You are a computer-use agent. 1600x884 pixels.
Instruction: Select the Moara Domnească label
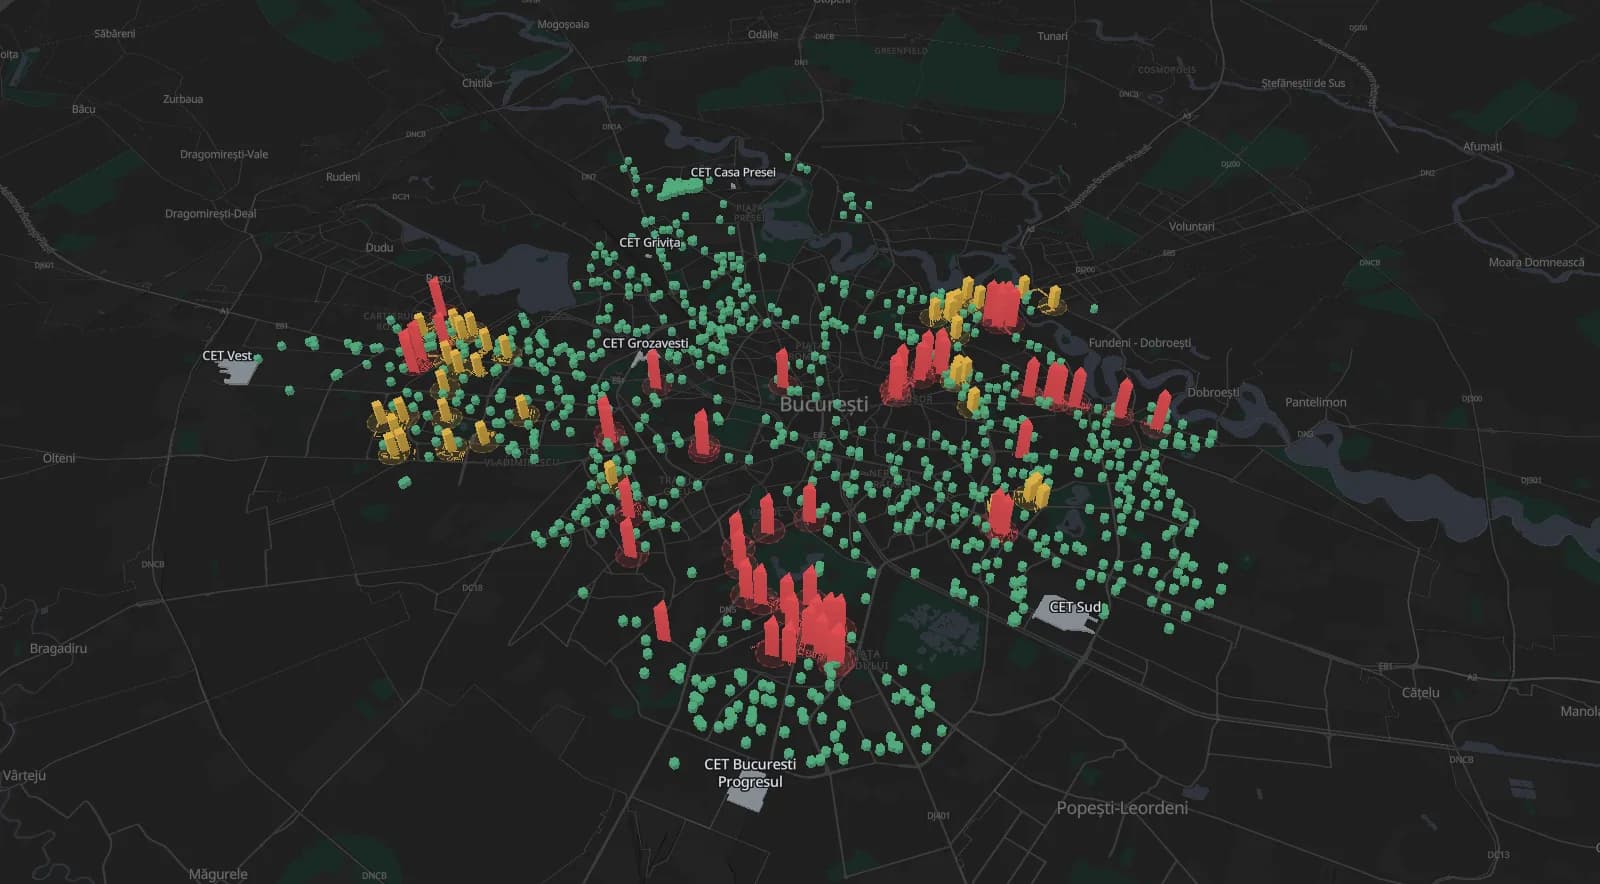[1536, 262]
